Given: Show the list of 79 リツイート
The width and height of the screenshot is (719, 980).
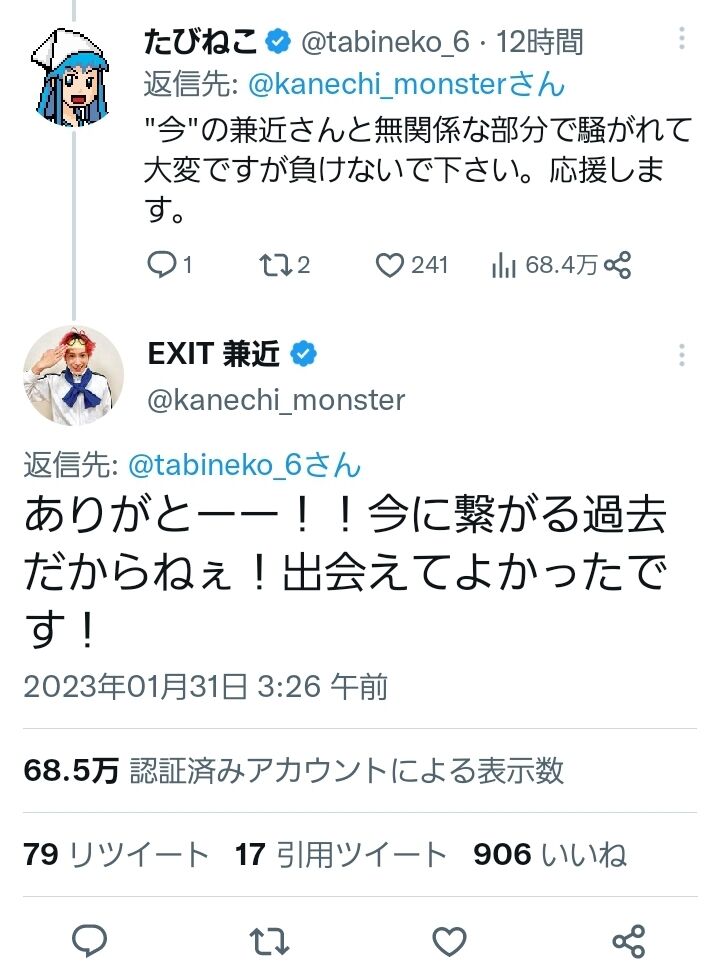Looking at the screenshot, I should click(116, 854).
